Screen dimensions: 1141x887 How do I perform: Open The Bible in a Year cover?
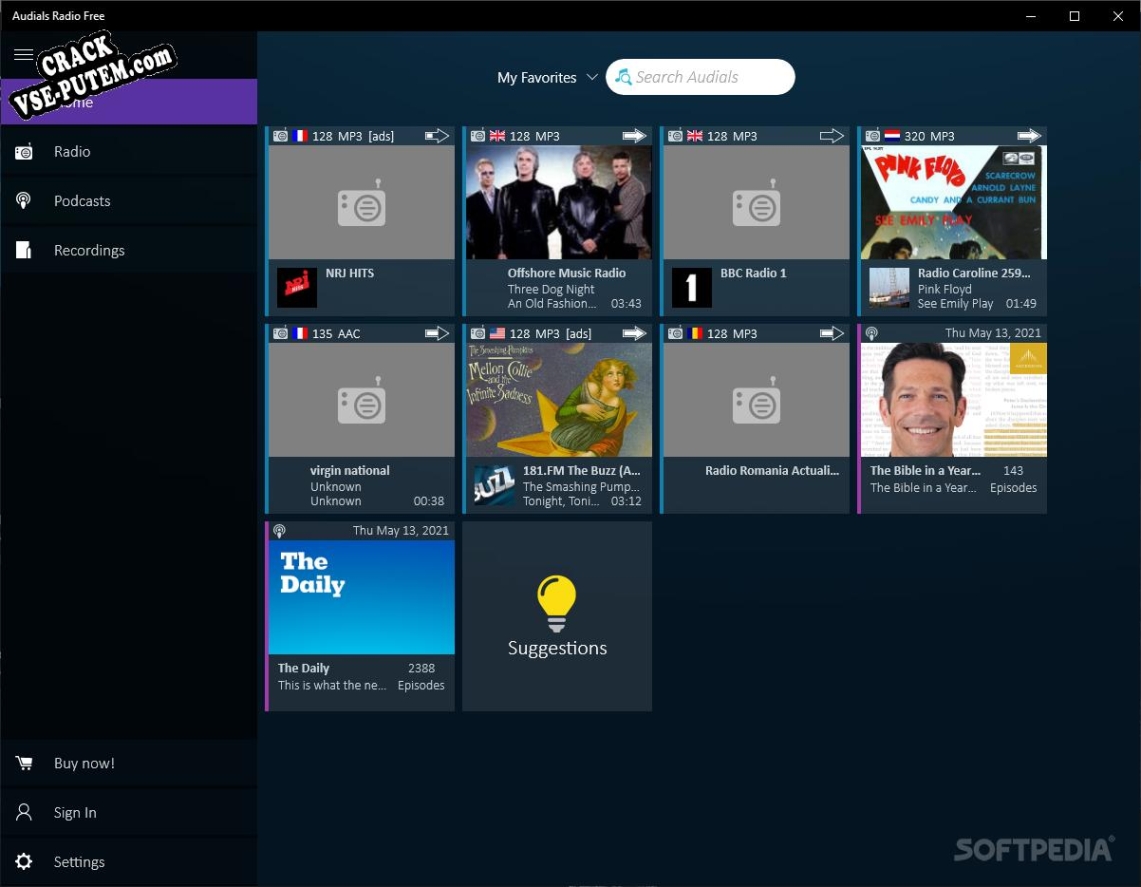[953, 400]
